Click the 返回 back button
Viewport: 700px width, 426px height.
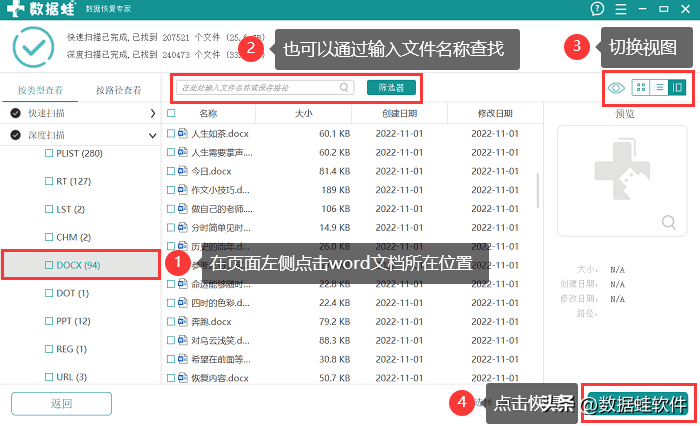(61, 404)
